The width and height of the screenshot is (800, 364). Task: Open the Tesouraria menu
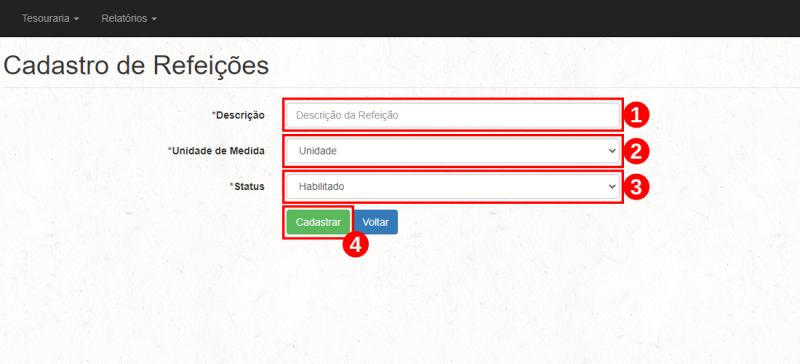(50, 18)
